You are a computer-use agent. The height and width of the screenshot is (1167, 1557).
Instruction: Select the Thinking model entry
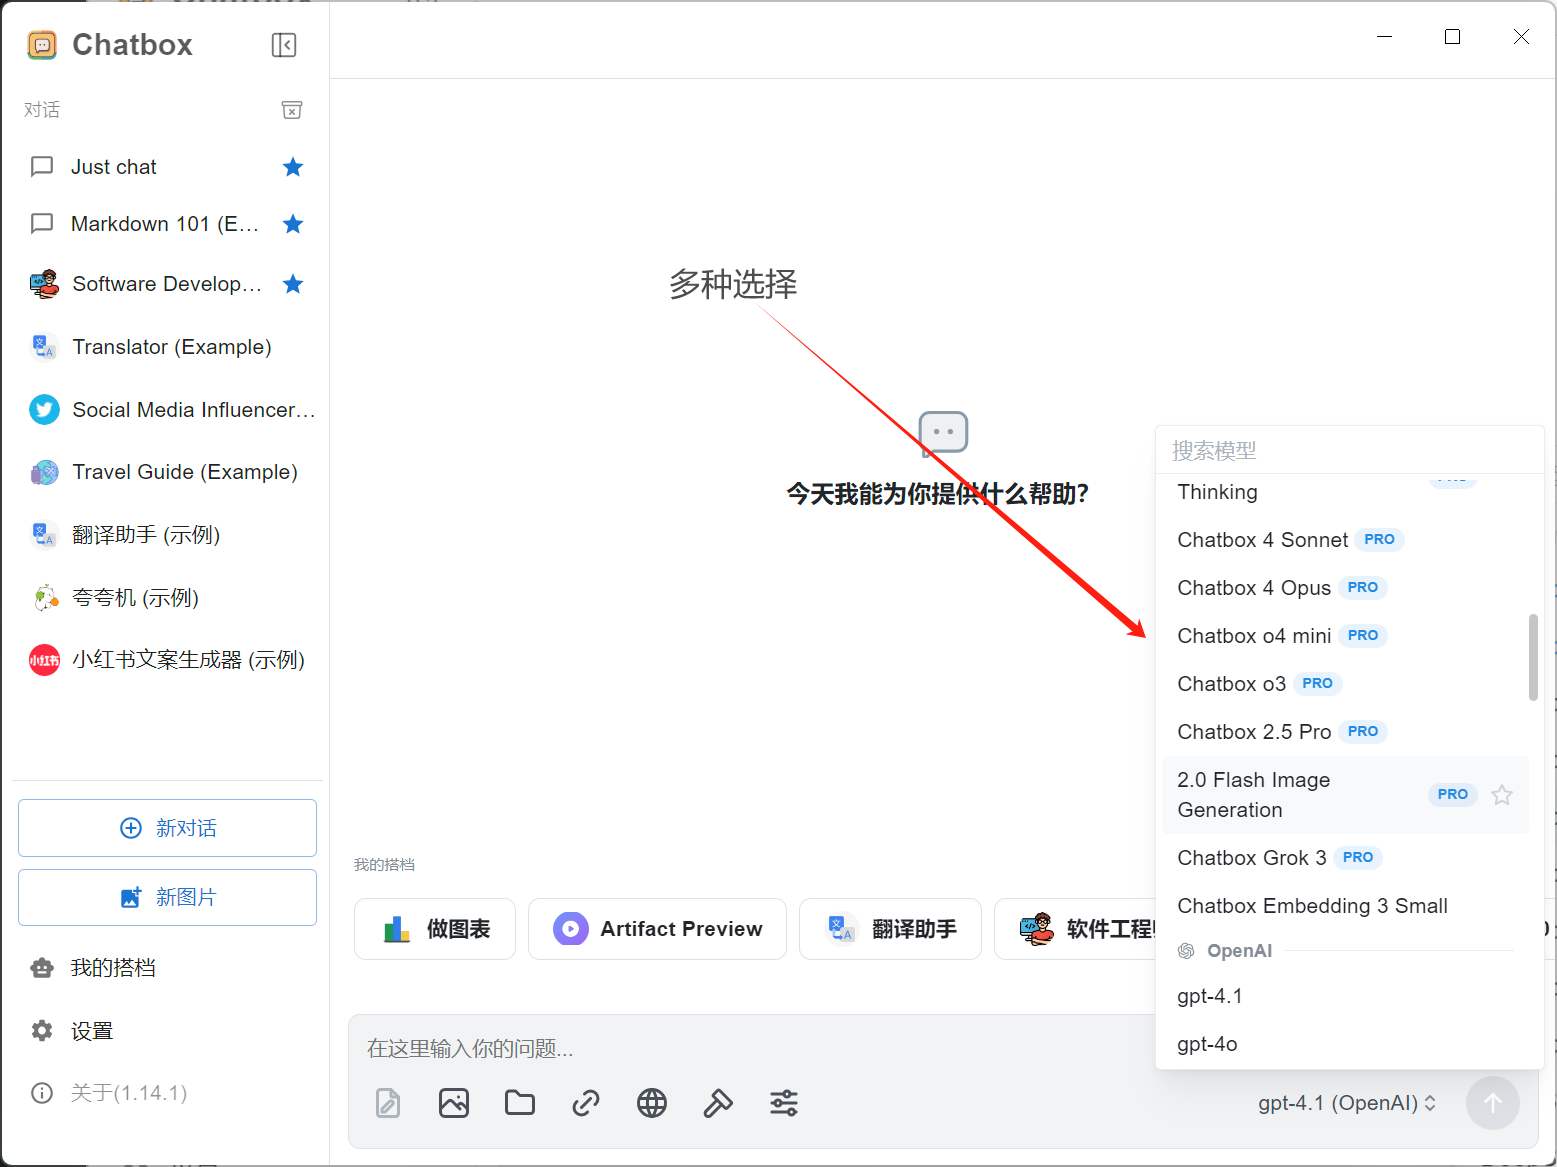pyautogui.click(x=1345, y=492)
